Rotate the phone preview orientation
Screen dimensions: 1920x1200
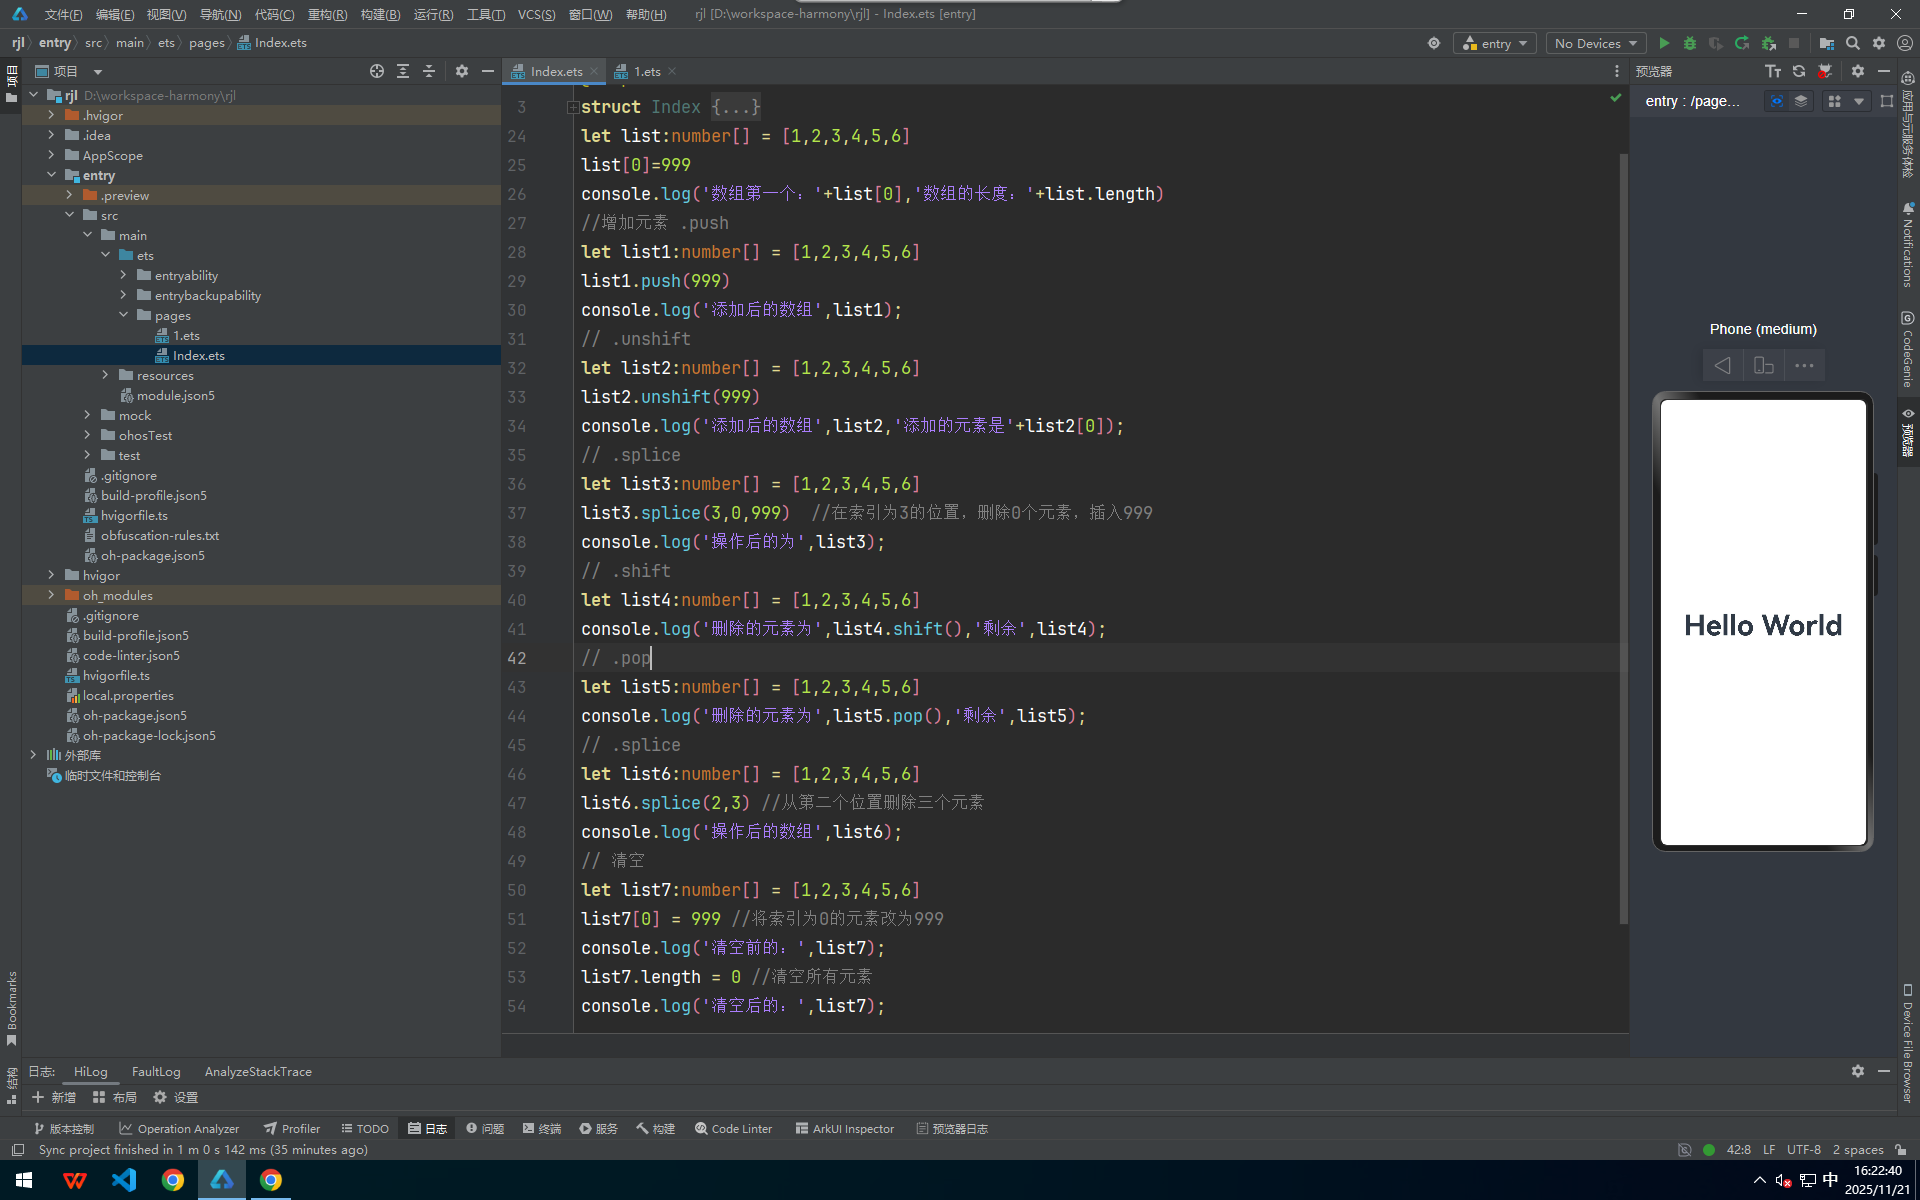click(x=1764, y=366)
